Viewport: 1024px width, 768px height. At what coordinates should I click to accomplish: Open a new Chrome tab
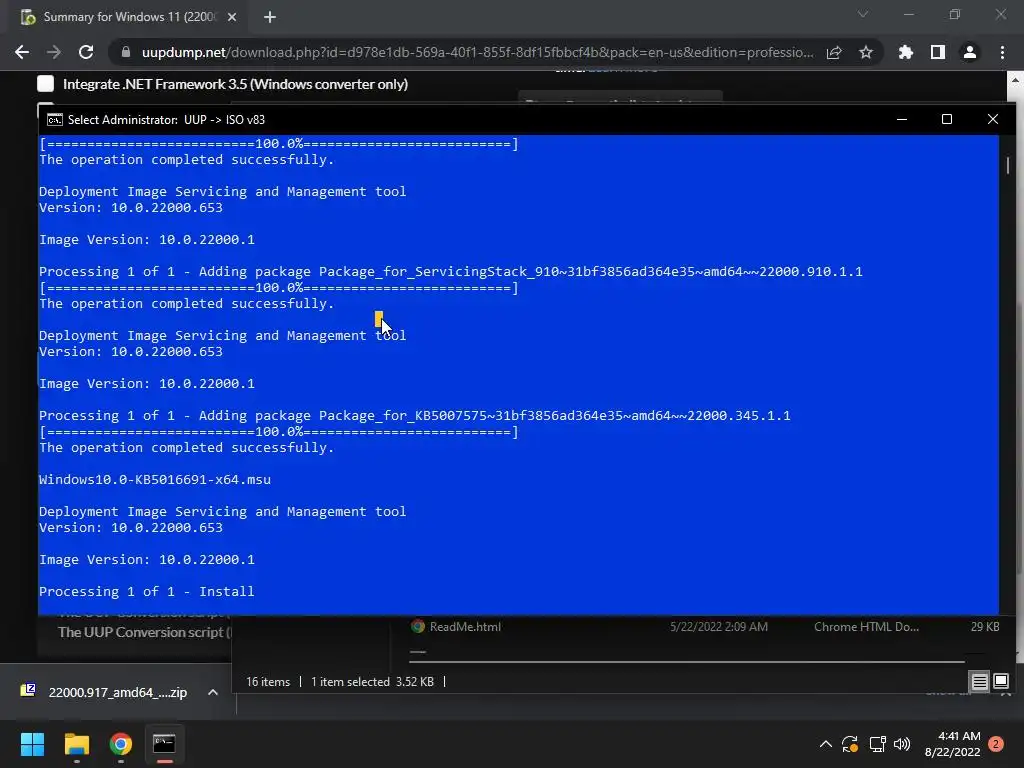click(x=270, y=17)
